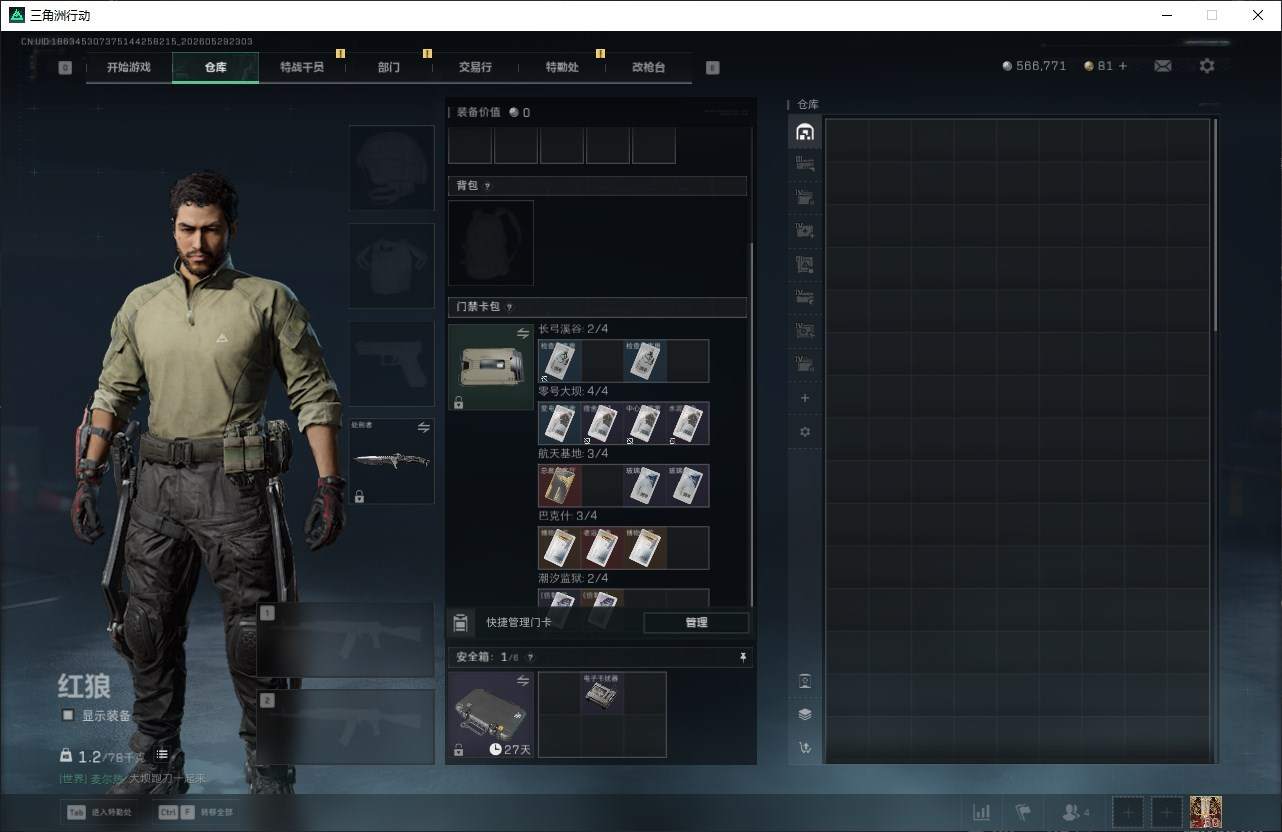Open the mail inbox envelope icon
The height and width of the screenshot is (832, 1282).
click(x=1163, y=66)
